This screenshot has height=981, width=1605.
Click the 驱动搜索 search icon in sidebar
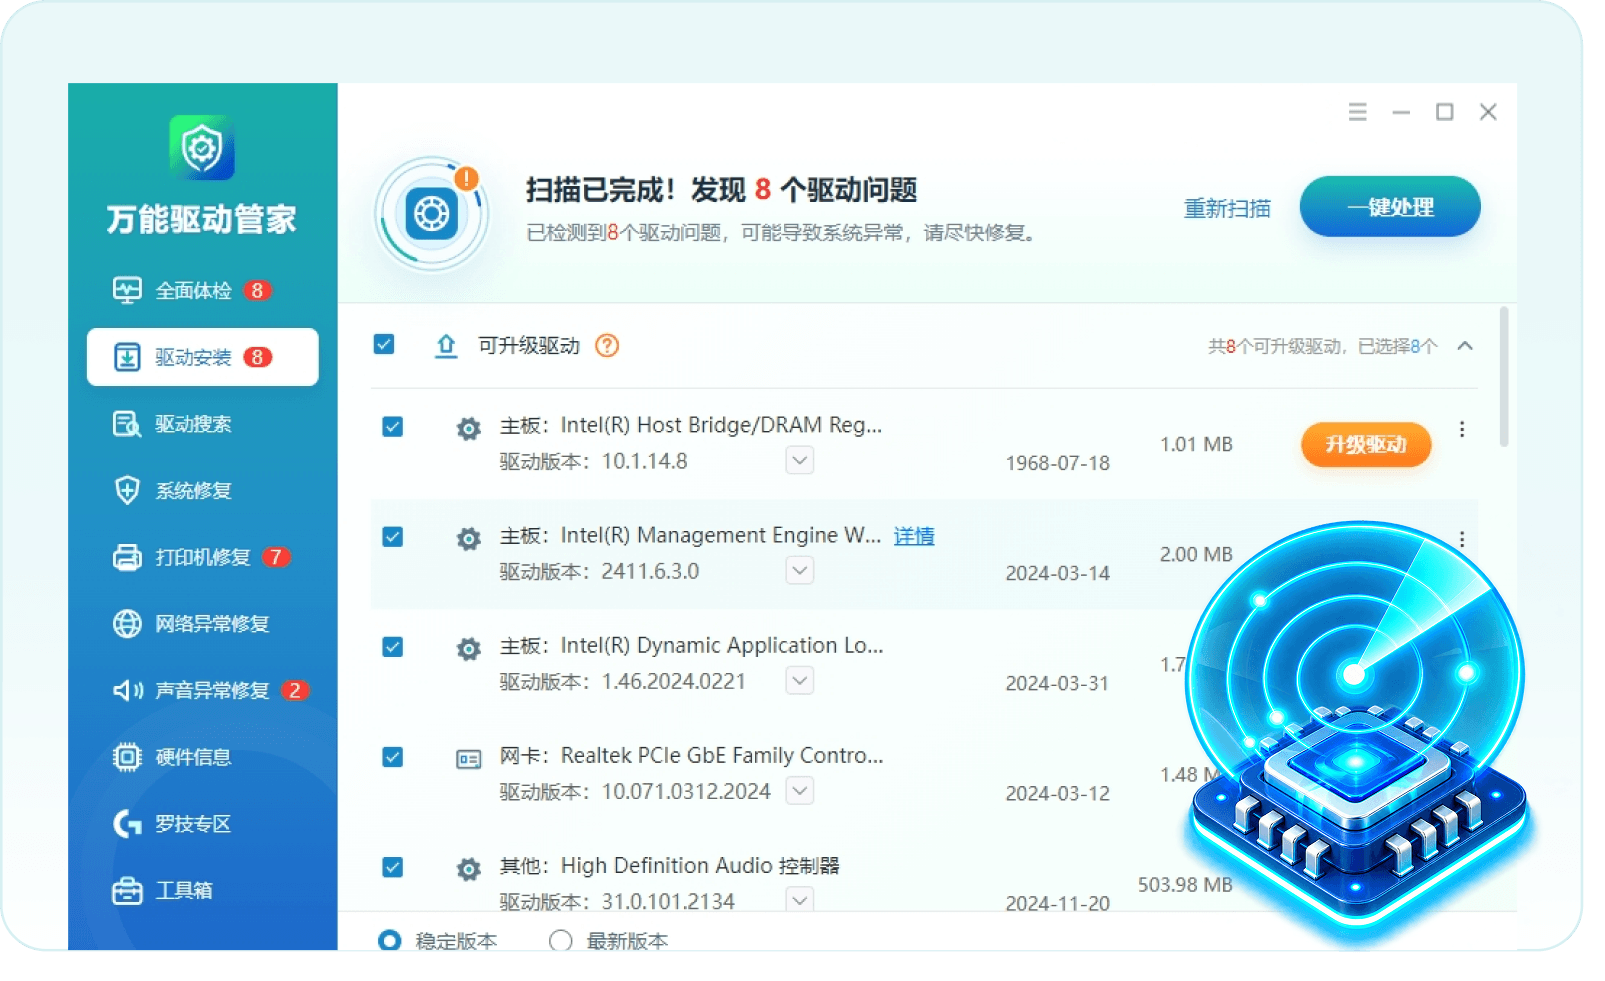click(127, 424)
